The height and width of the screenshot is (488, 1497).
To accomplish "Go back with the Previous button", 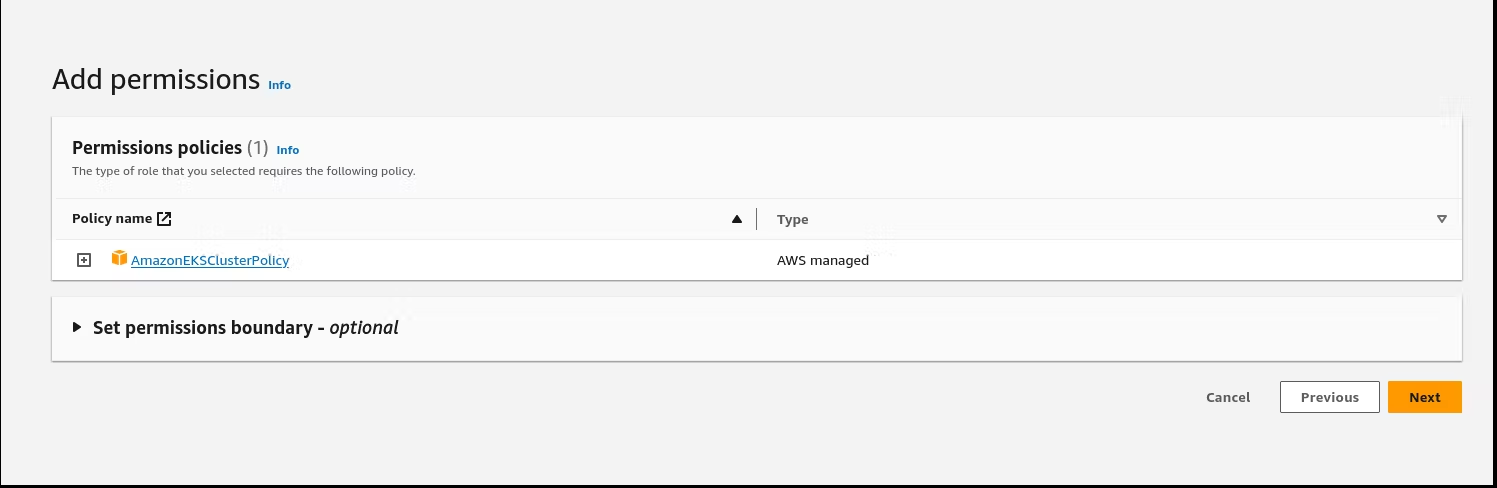I will pos(1329,397).
